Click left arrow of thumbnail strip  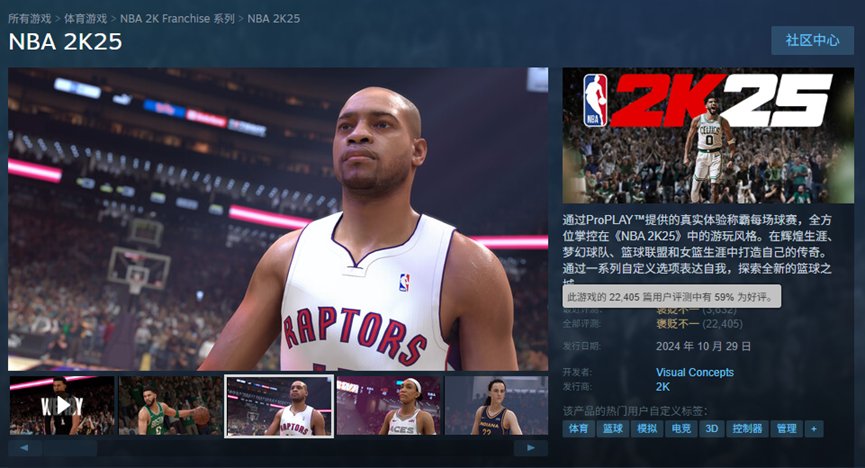[24, 448]
